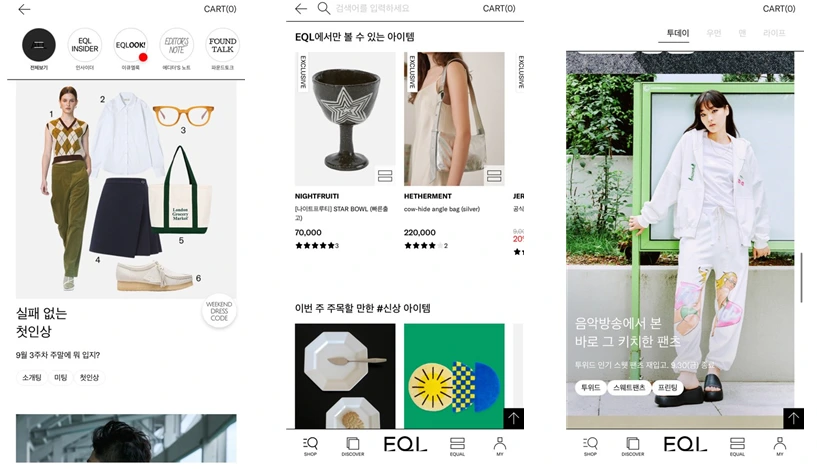Image resolution: width=817 pixels, height=469 pixels.
Task: Select the EDITORS NOTE category circle
Action: [x=176, y=45]
